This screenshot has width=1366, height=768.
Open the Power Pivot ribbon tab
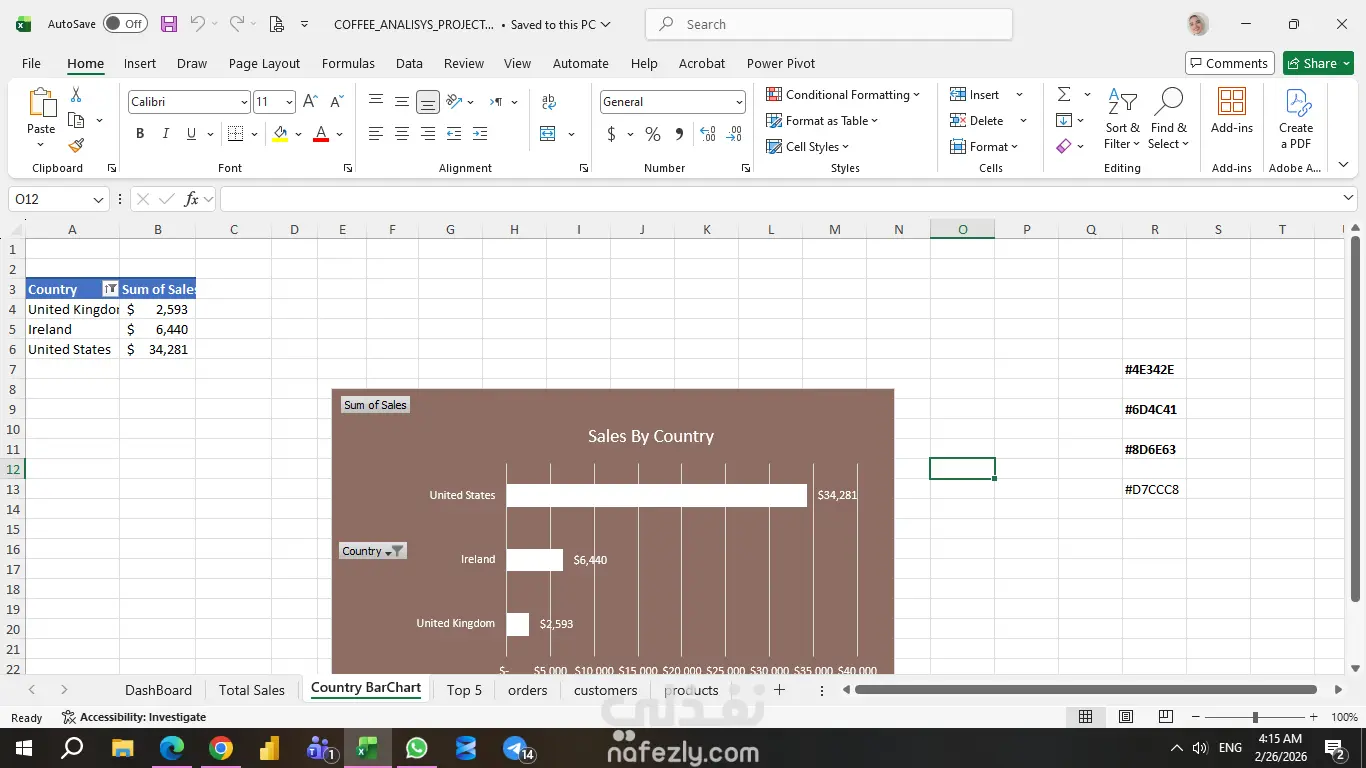[781, 63]
